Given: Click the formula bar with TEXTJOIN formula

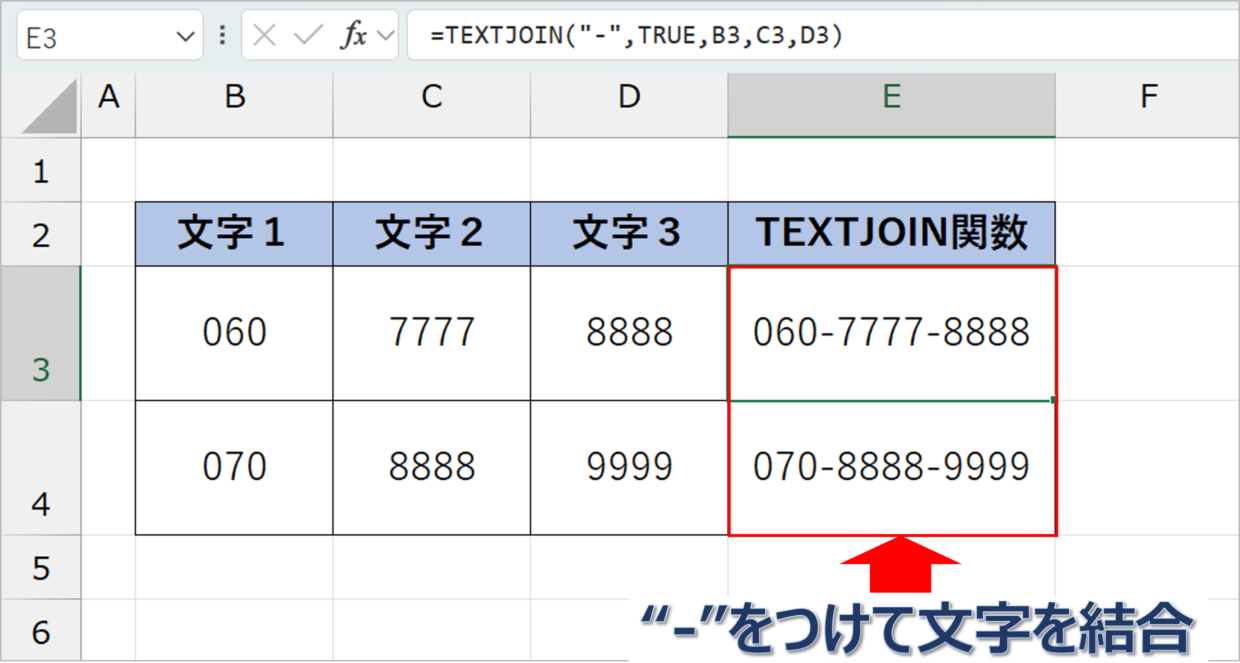Looking at the screenshot, I should click(822, 37).
